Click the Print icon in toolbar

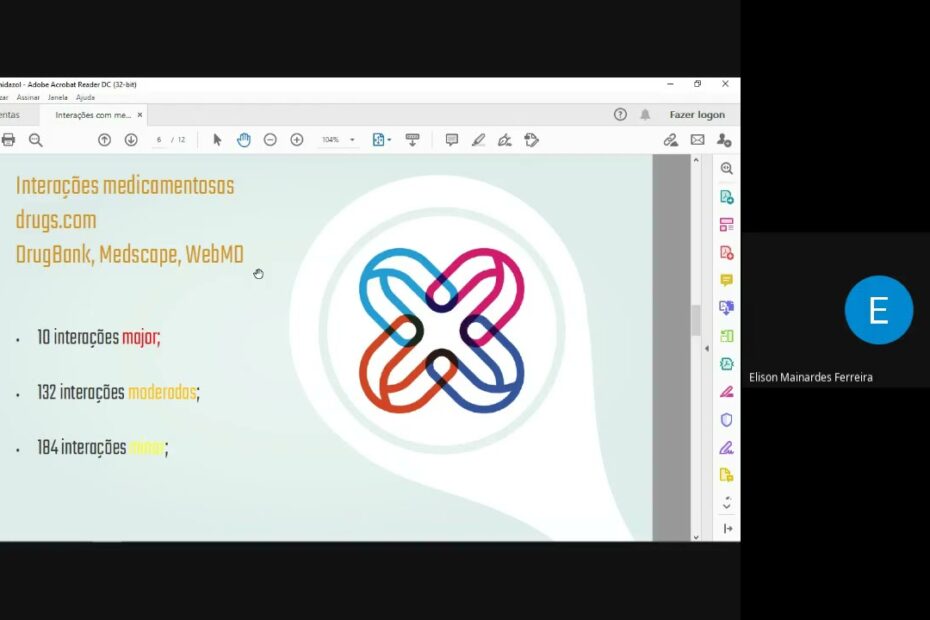[x=9, y=140]
